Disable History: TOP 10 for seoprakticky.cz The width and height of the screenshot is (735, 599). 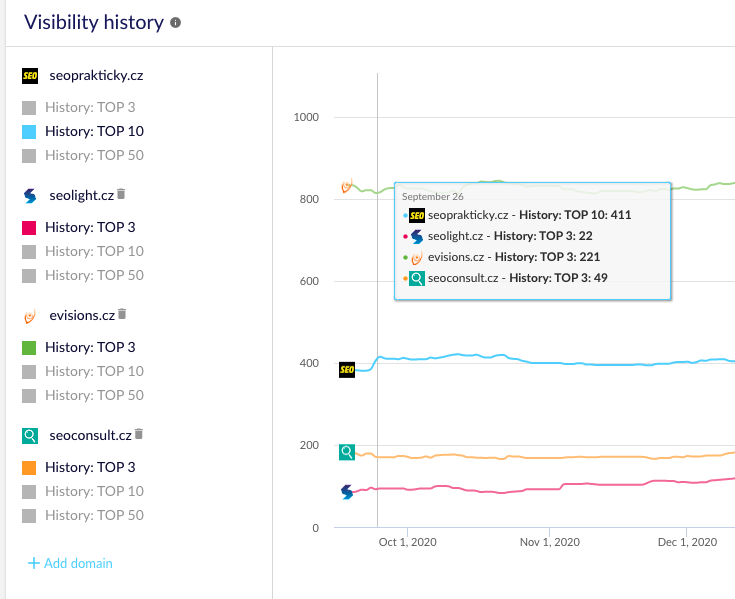(x=83, y=132)
